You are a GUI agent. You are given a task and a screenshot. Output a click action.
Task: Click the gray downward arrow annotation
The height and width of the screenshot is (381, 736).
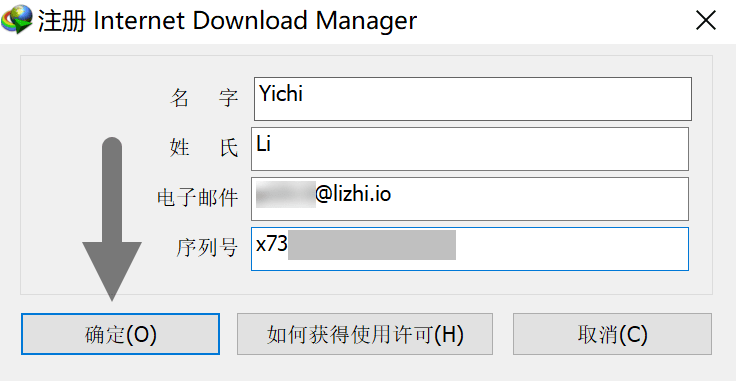112,219
